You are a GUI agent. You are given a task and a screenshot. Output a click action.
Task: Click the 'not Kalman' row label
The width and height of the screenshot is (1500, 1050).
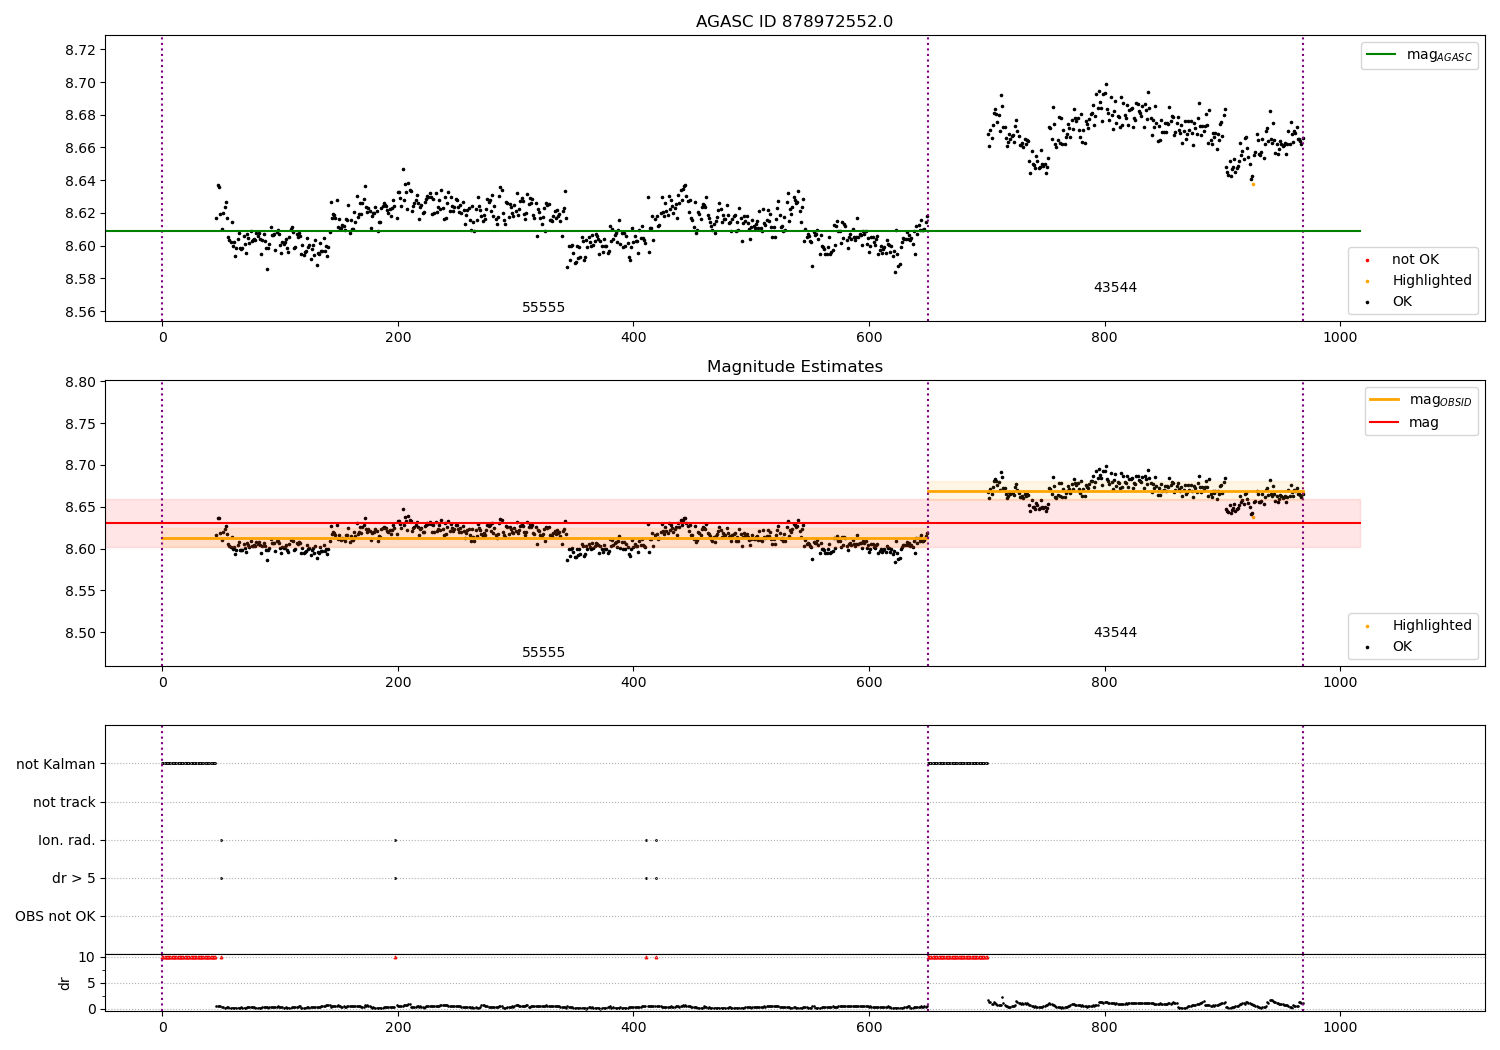56,765
